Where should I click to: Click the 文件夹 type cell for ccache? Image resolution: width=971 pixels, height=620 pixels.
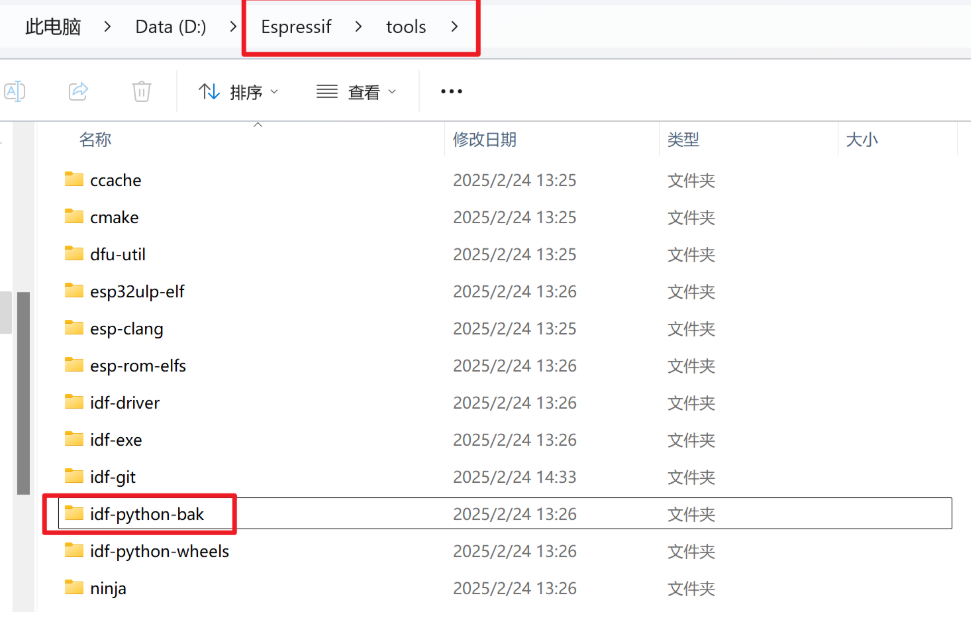tap(691, 180)
